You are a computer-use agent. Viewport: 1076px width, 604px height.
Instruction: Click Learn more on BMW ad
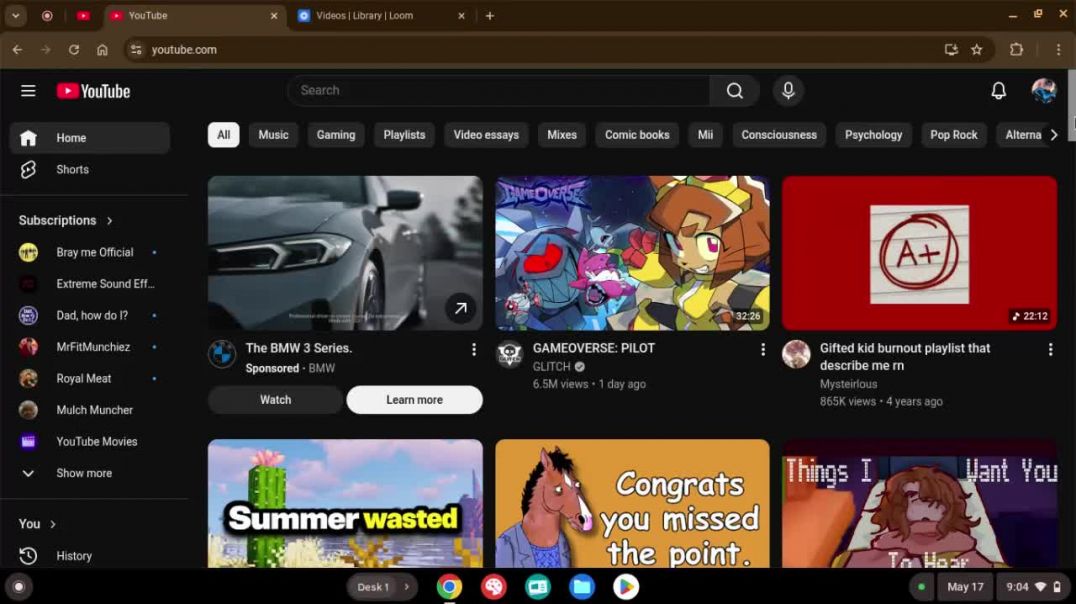tap(414, 399)
